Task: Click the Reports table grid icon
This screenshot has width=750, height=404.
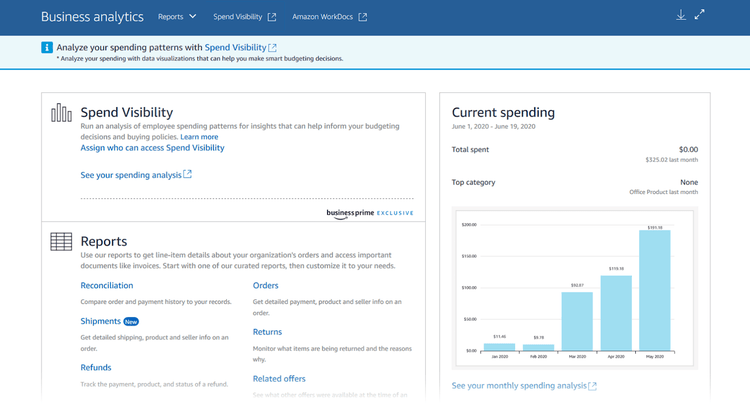Action: click(61, 241)
